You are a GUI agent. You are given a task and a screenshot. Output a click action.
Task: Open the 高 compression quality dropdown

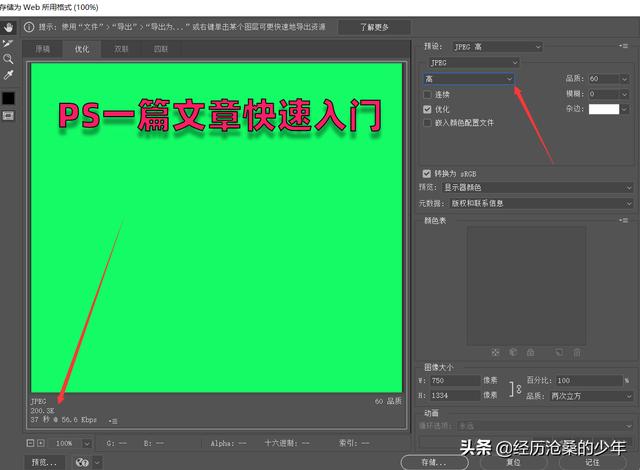point(468,79)
